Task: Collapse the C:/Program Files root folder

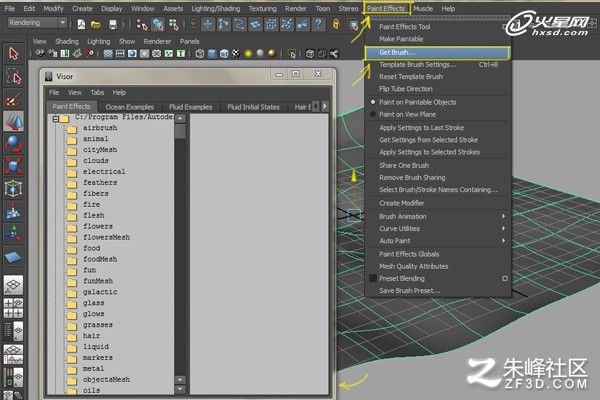Action: coord(55,119)
